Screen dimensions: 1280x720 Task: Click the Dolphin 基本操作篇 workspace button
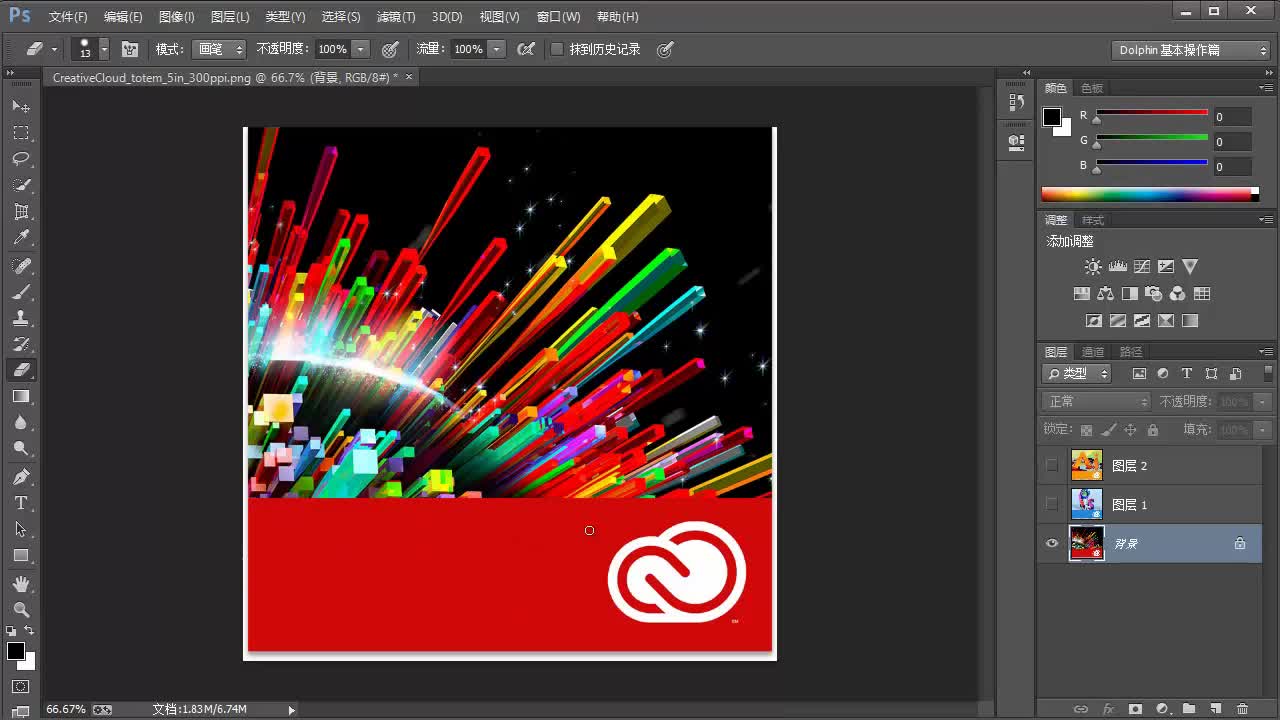pyautogui.click(x=1190, y=49)
